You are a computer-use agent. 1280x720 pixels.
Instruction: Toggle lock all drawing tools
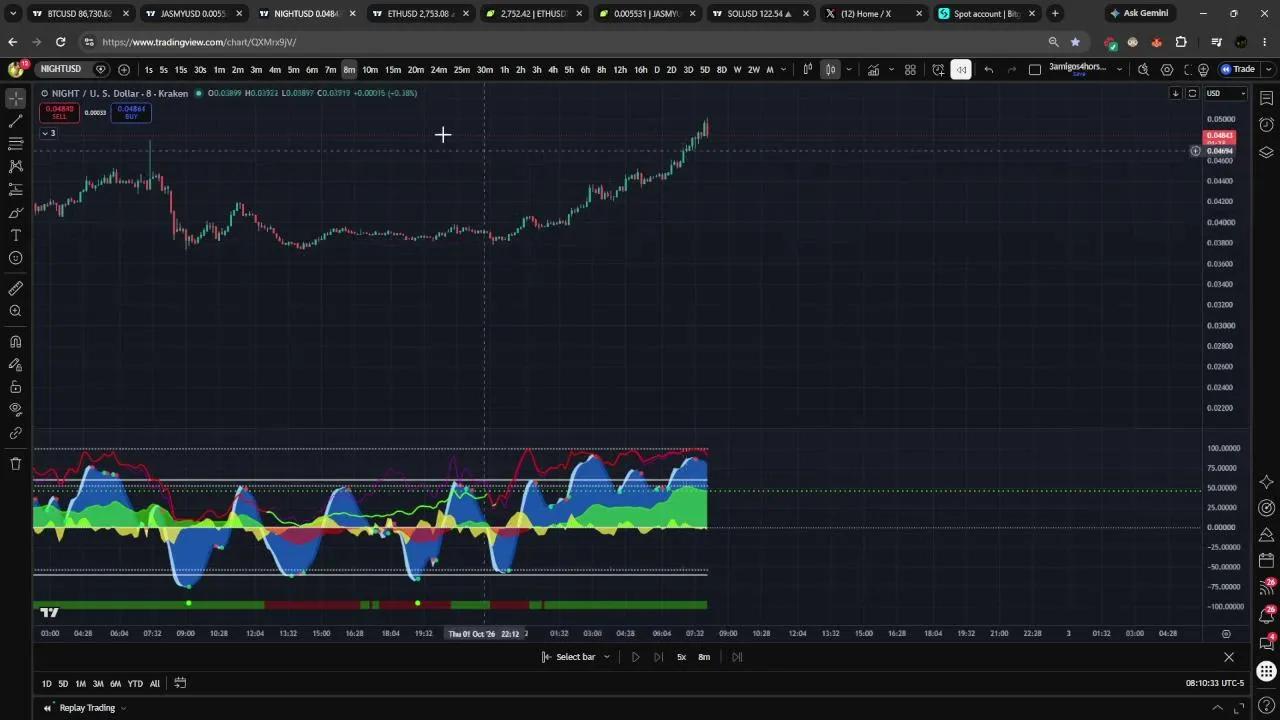pyautogui.click(x=16, y=387)
